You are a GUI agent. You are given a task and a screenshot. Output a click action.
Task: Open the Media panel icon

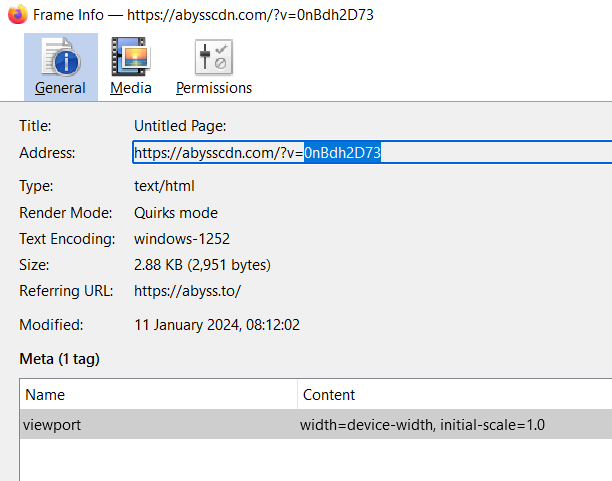(131, 57)
